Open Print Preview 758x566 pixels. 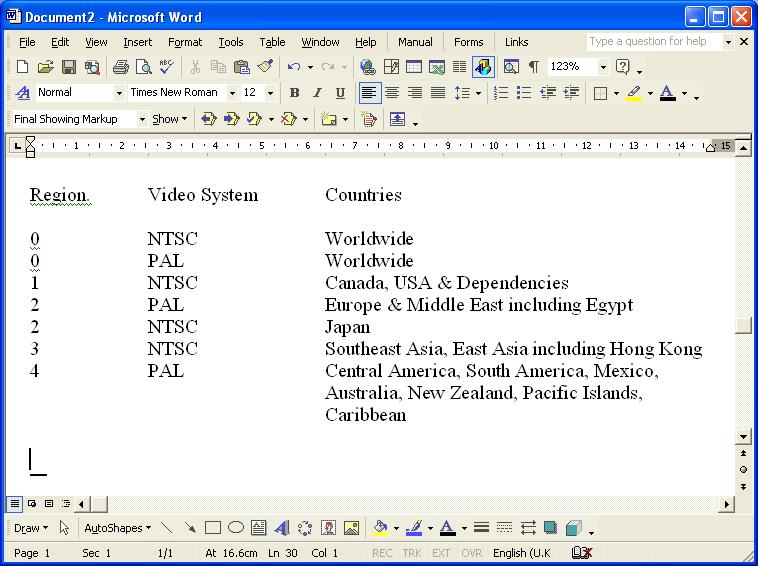tap(144, 67)
